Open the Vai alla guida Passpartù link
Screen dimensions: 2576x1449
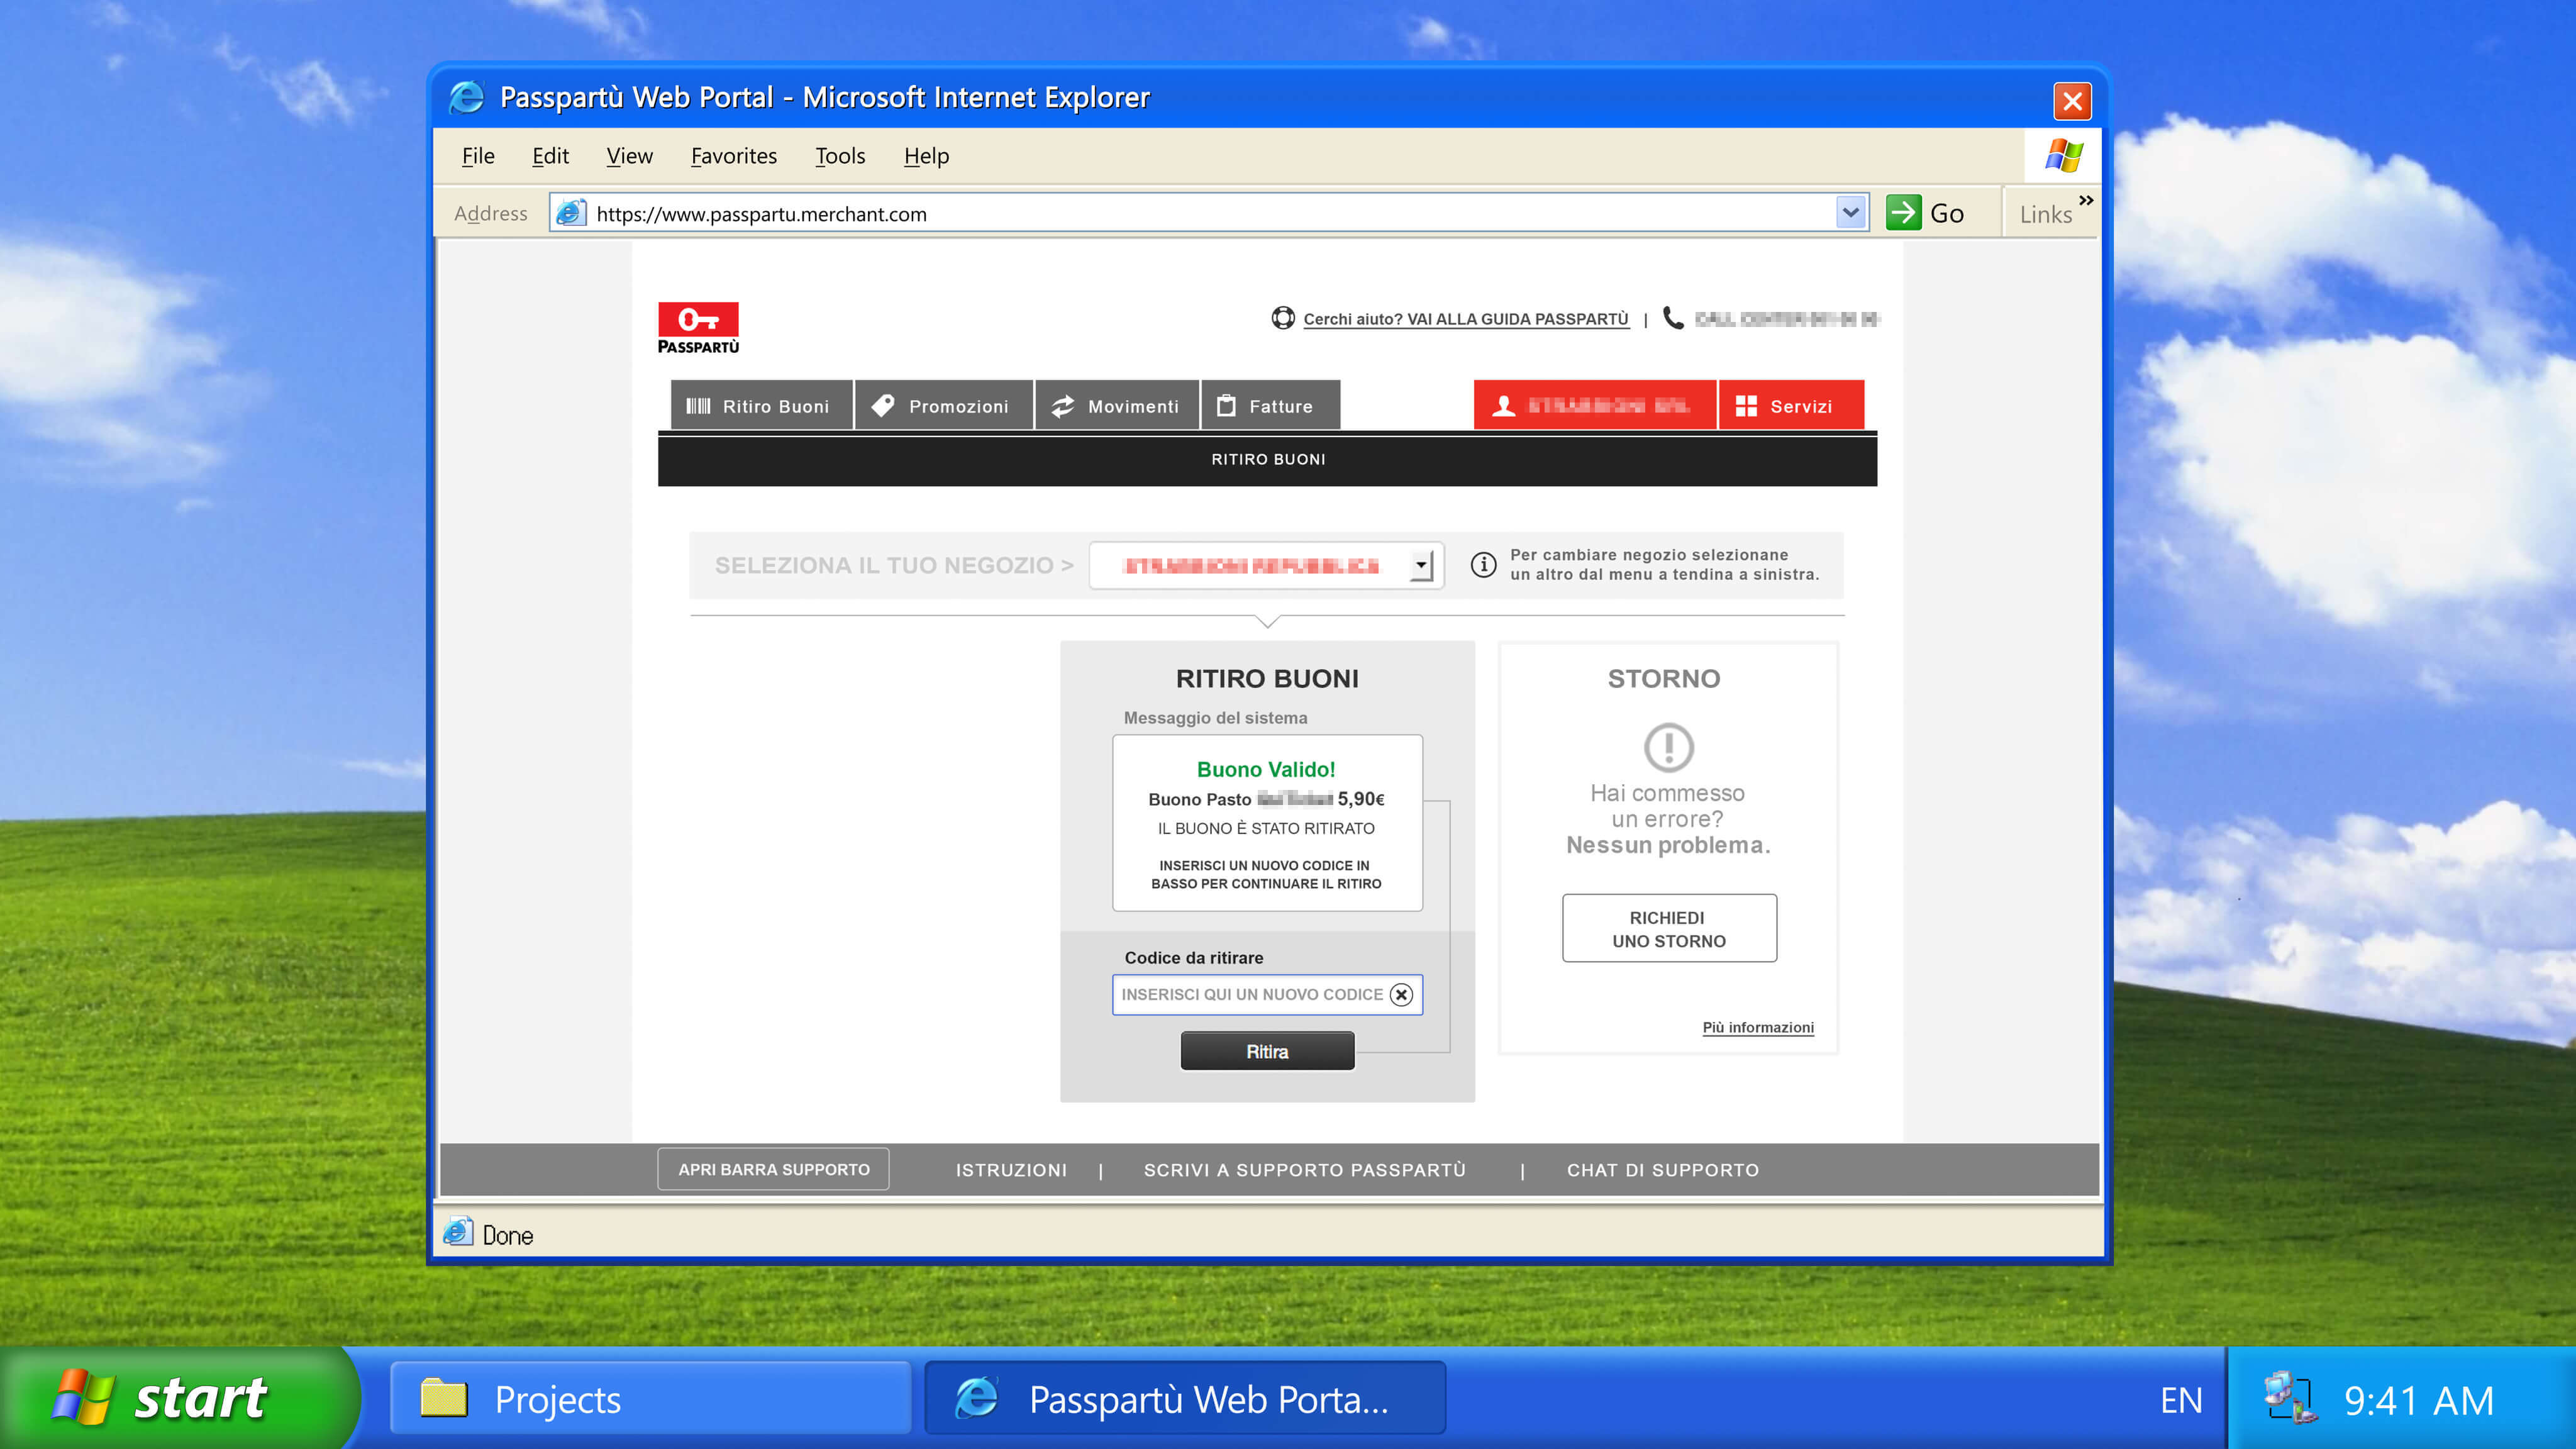point(1466,319)
